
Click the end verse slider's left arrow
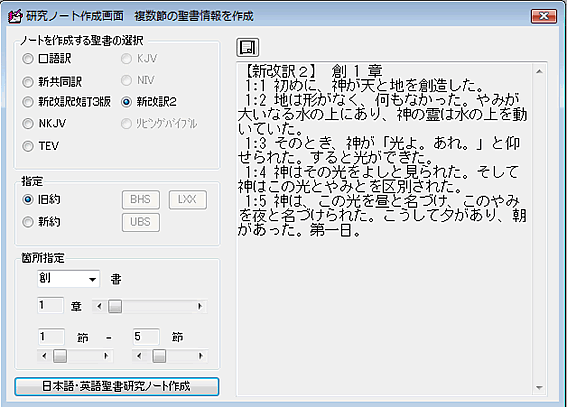(139, 356)
